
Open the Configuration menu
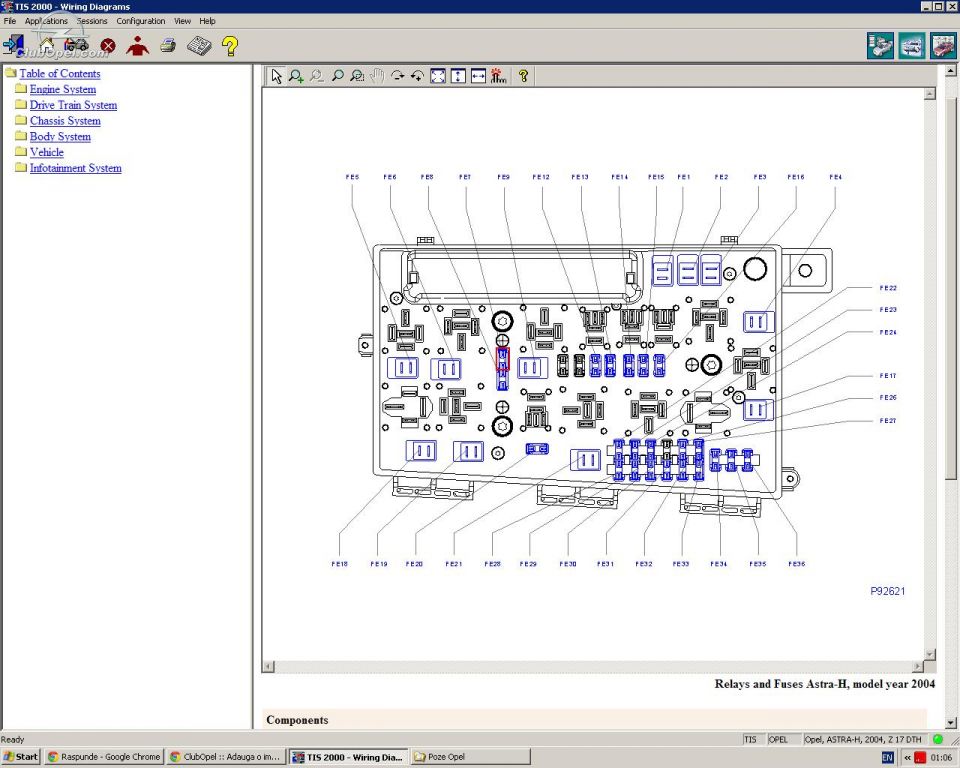click(141, 21)
